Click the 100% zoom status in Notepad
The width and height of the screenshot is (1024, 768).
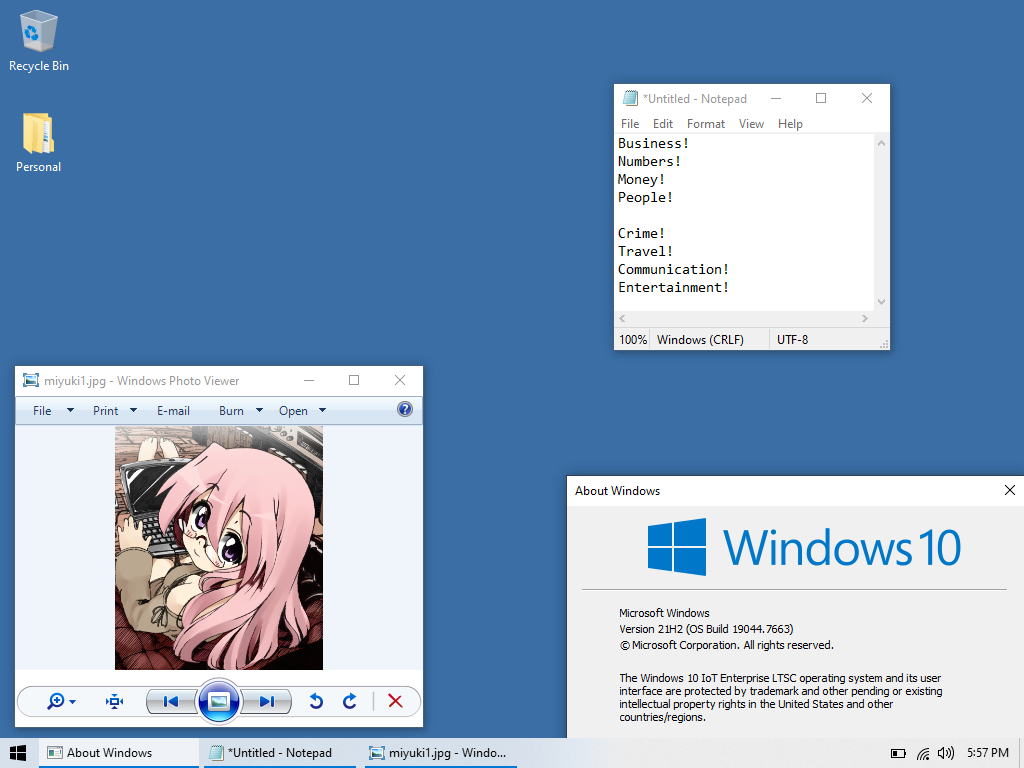tap(633, 340)
